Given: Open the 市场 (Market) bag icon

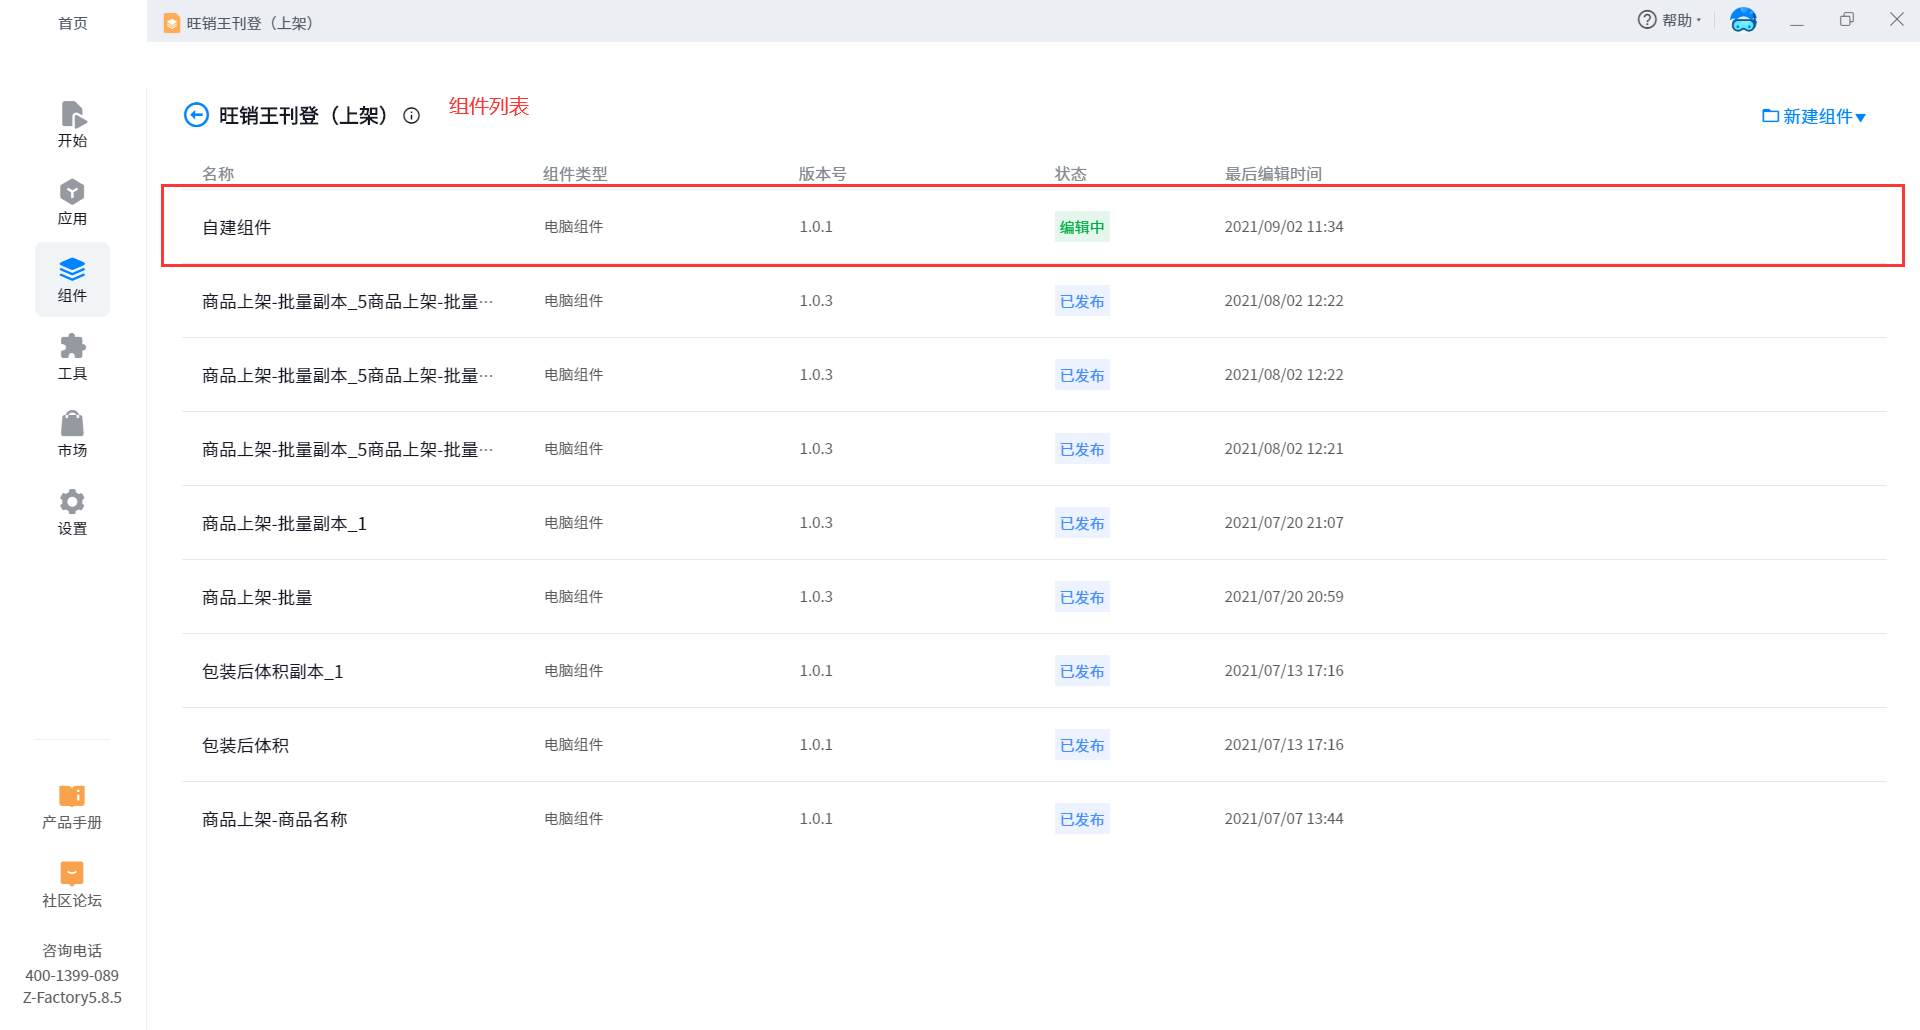Looking at the screenshot, I should pyautogui.click(x=72, y=434).
